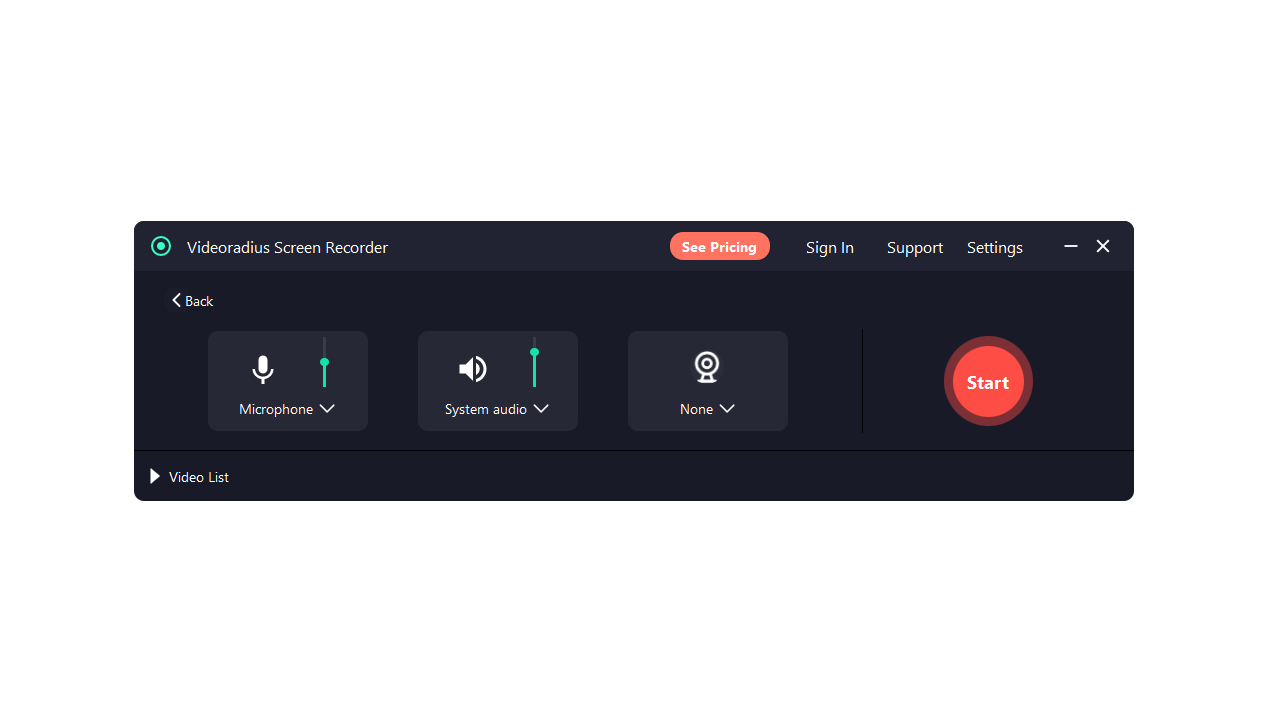The image size is (1280, 720).
Task: Open the Sign In menu
Action: click(830, 247)
